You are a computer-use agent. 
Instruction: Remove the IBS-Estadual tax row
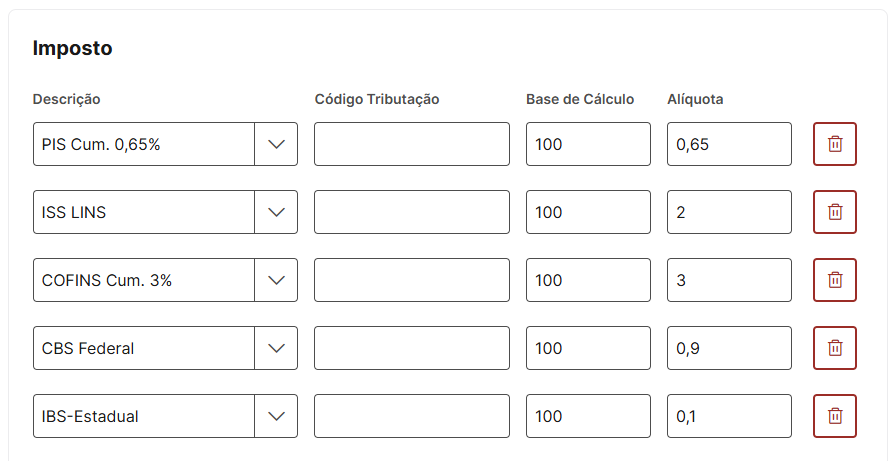835,416
